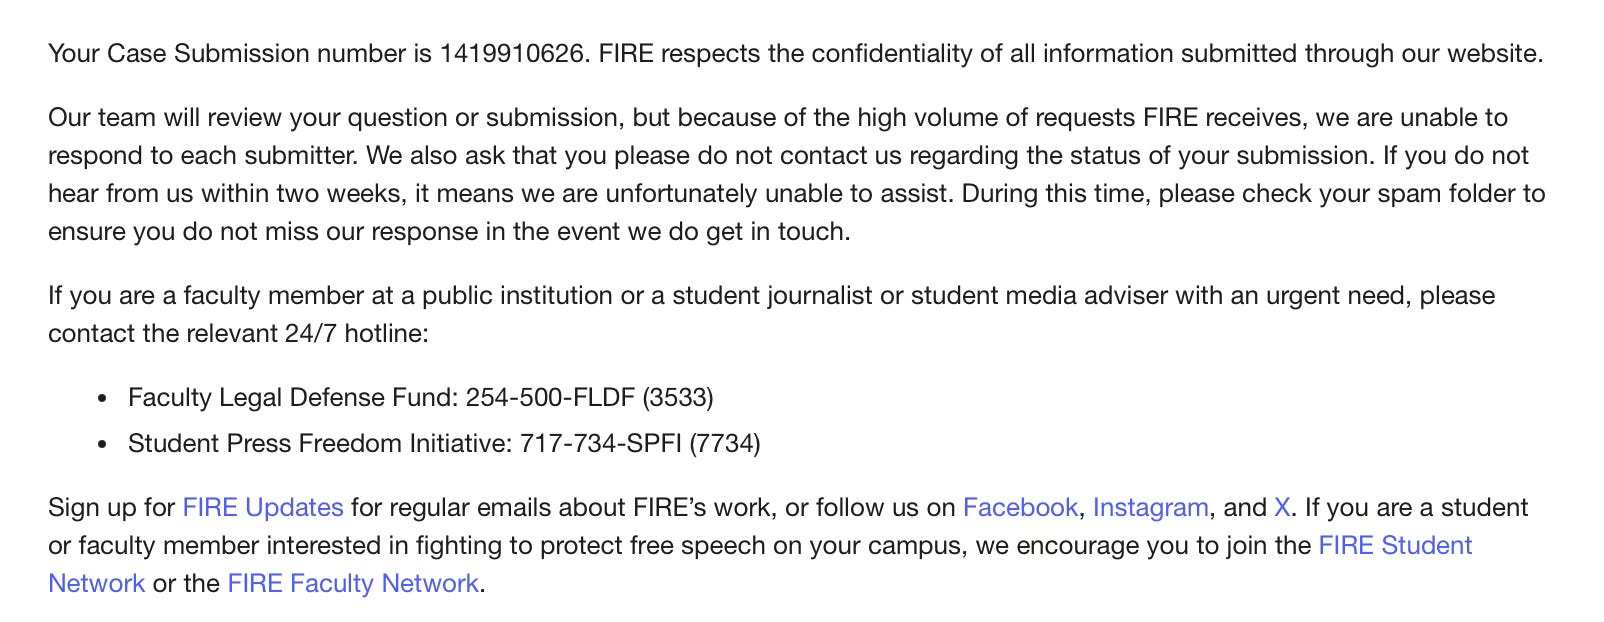Click the Student Press Freedom Initiative phone number
This screenshot has height=622, width=1604.
640,444
